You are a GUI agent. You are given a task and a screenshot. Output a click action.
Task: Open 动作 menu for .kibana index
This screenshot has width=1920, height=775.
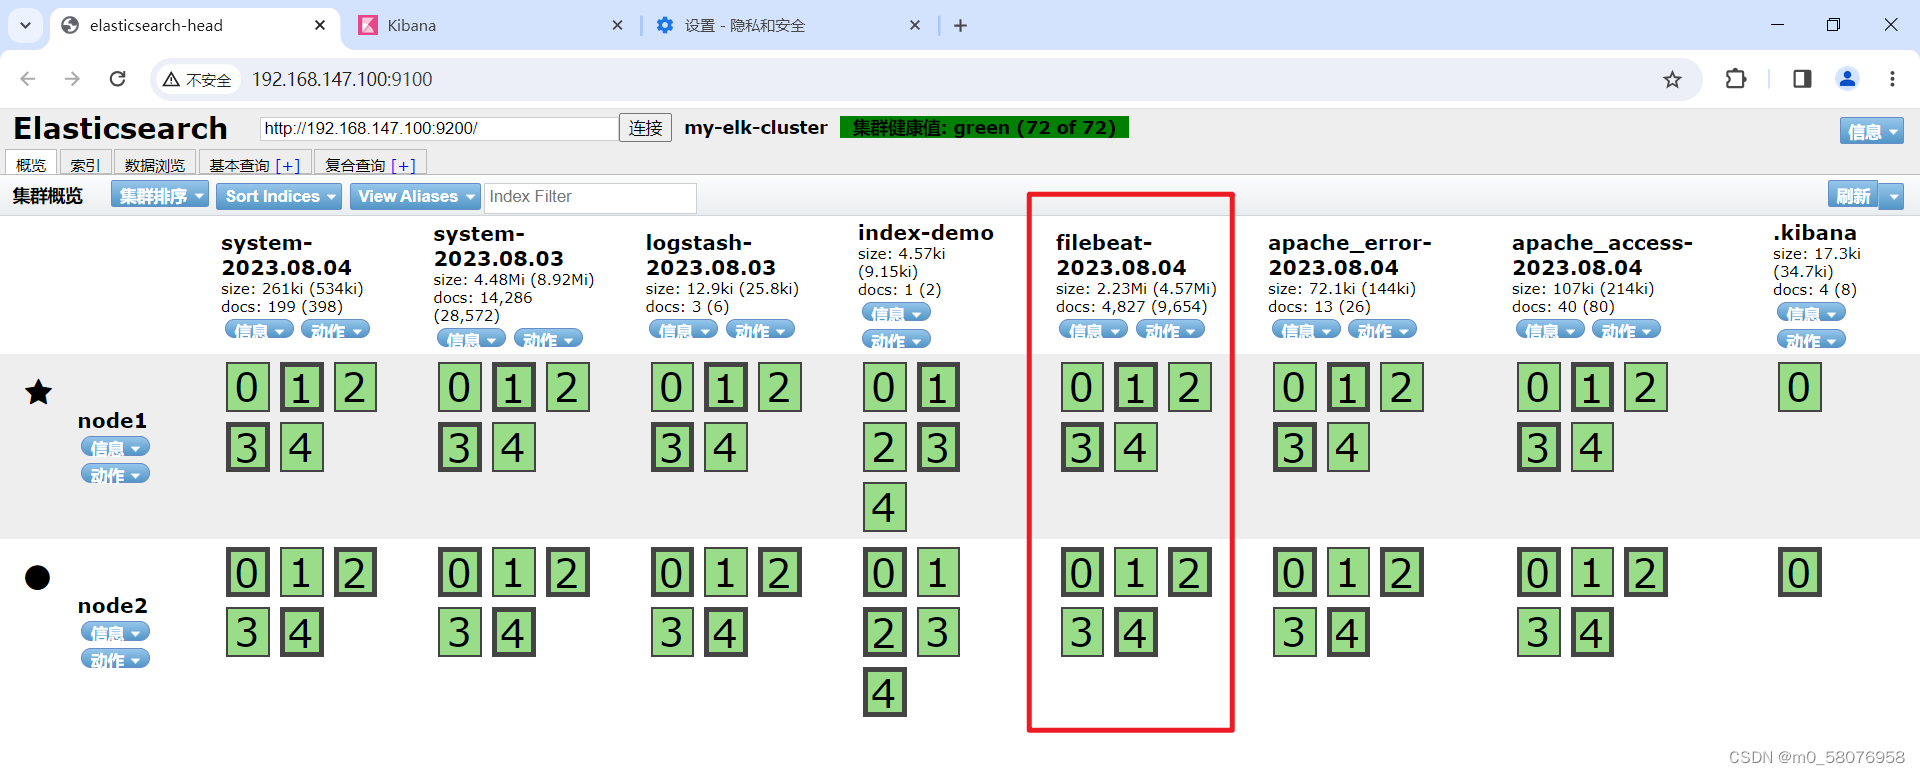(1811, 339)
